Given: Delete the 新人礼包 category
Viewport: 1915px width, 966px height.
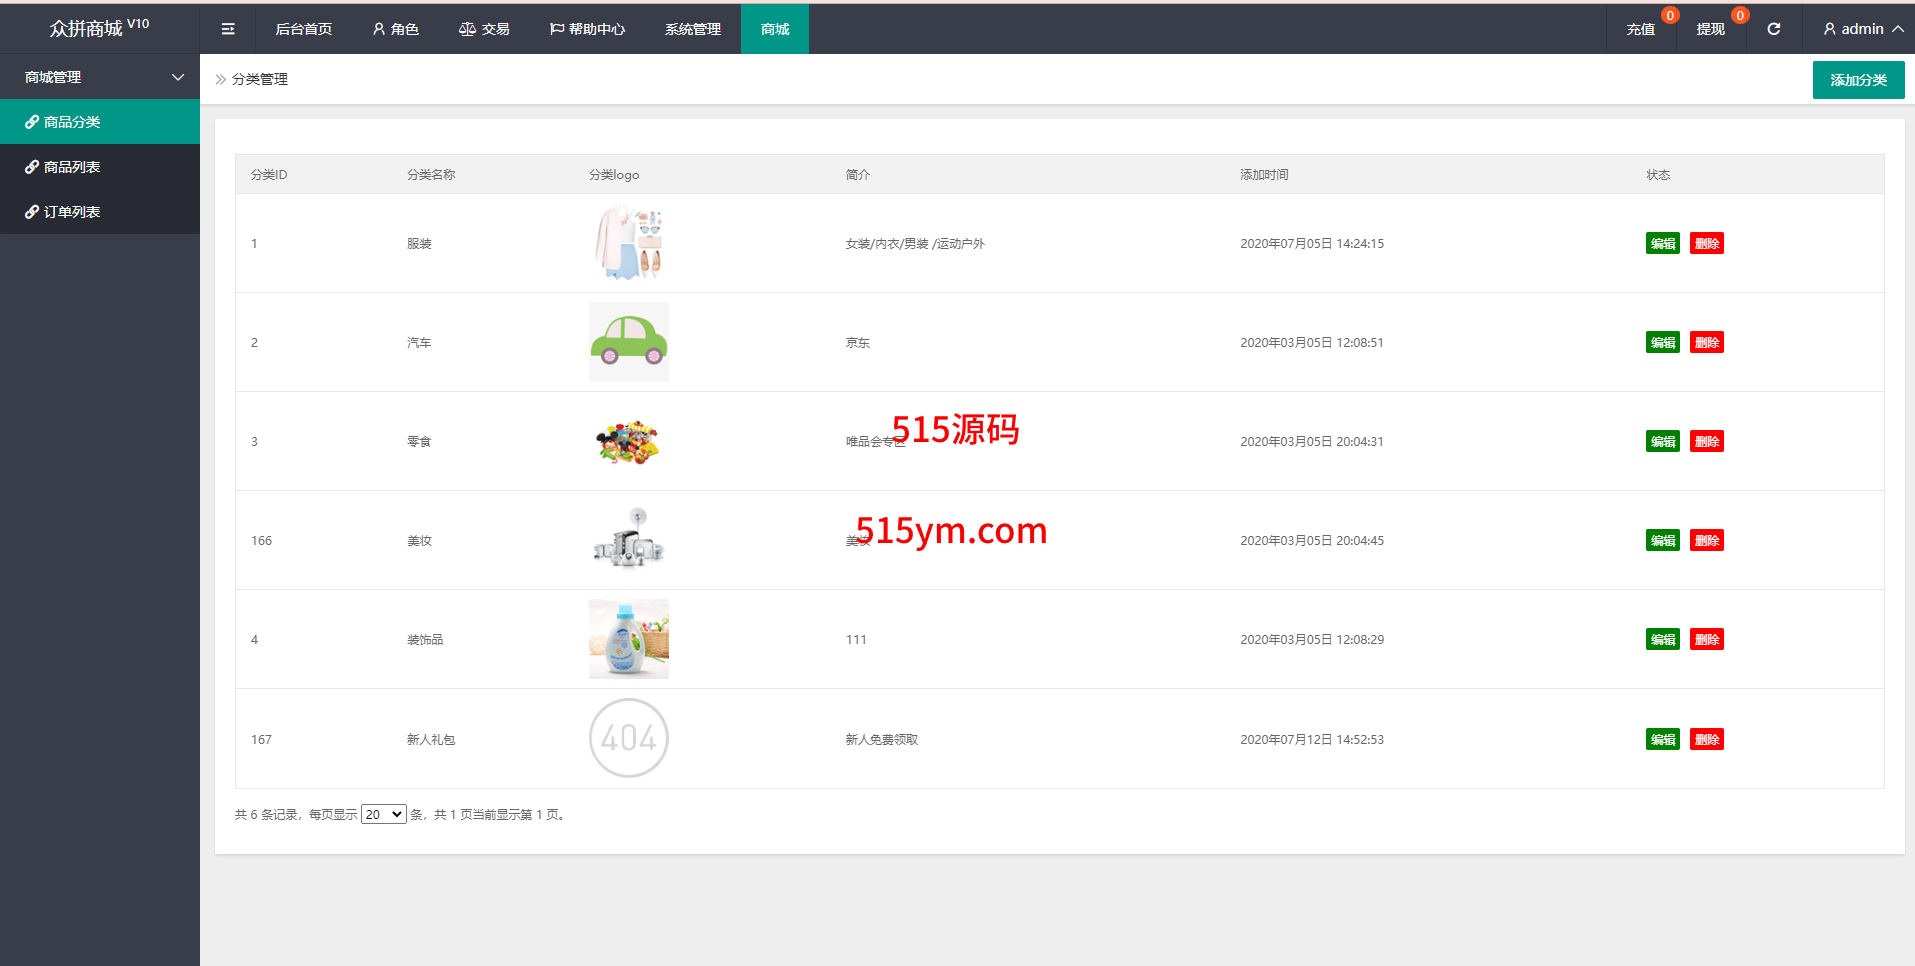Looking at the screenshot, I should tap(1707, 739).
